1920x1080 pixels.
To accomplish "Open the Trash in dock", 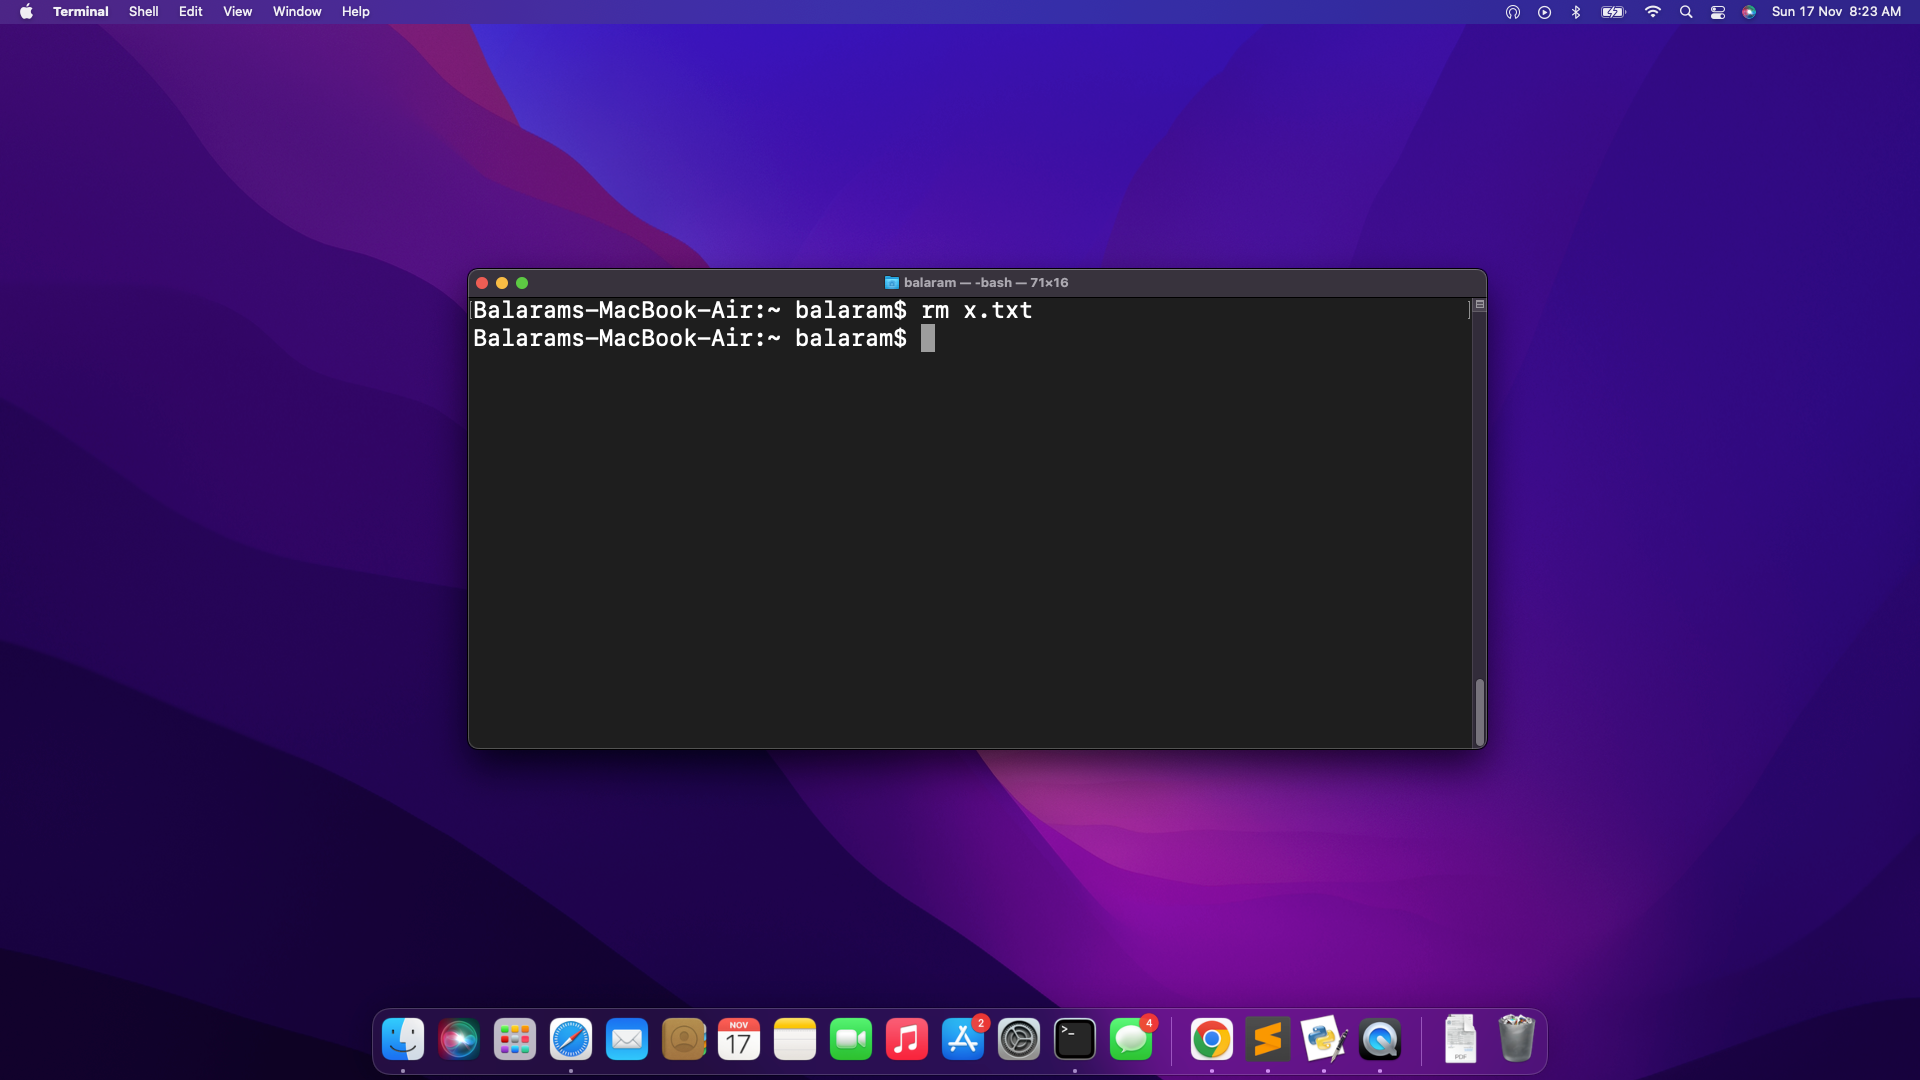I will click(x=1516, y=1038).
